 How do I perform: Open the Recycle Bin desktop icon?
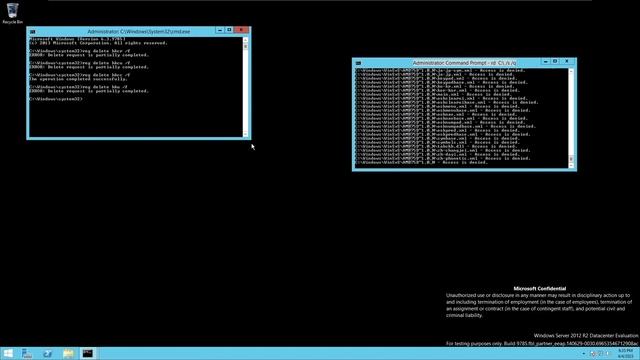12,13
